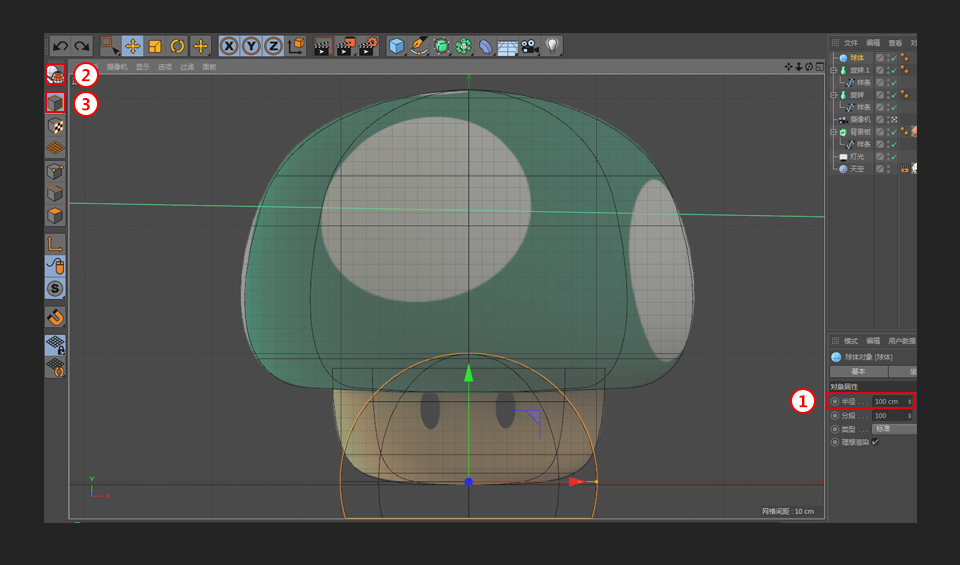Viewport: 960px width, 565px height.
Task: Select the Move tool
Action: 132,46
